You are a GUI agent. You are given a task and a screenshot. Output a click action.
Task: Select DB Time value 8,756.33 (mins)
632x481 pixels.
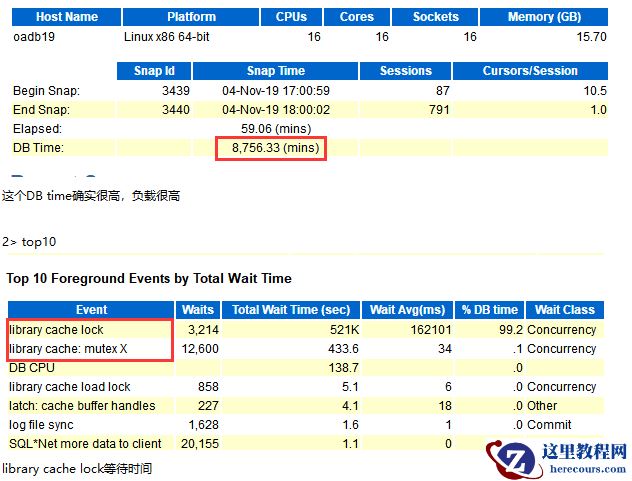[x=276, y=148]
